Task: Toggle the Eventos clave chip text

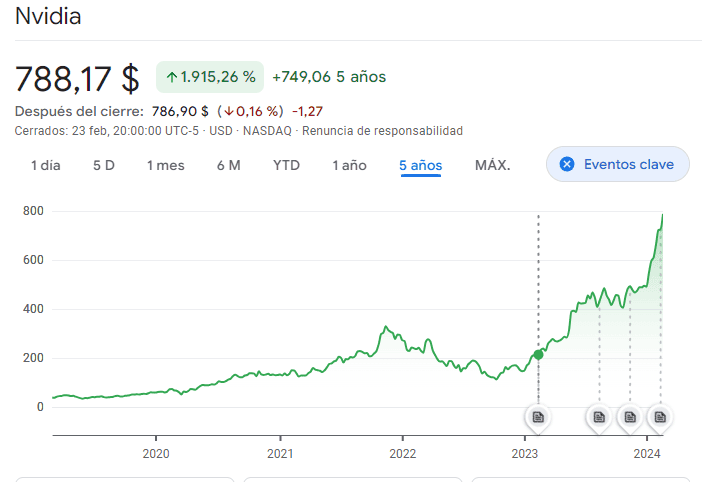Action: (628, 164)
